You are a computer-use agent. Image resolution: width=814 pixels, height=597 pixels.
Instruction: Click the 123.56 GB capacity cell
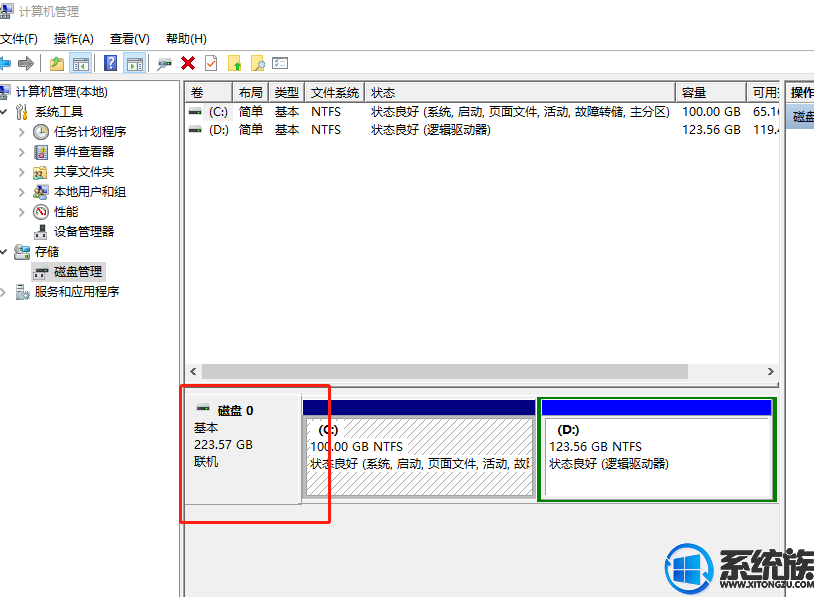tap(711, 130)
